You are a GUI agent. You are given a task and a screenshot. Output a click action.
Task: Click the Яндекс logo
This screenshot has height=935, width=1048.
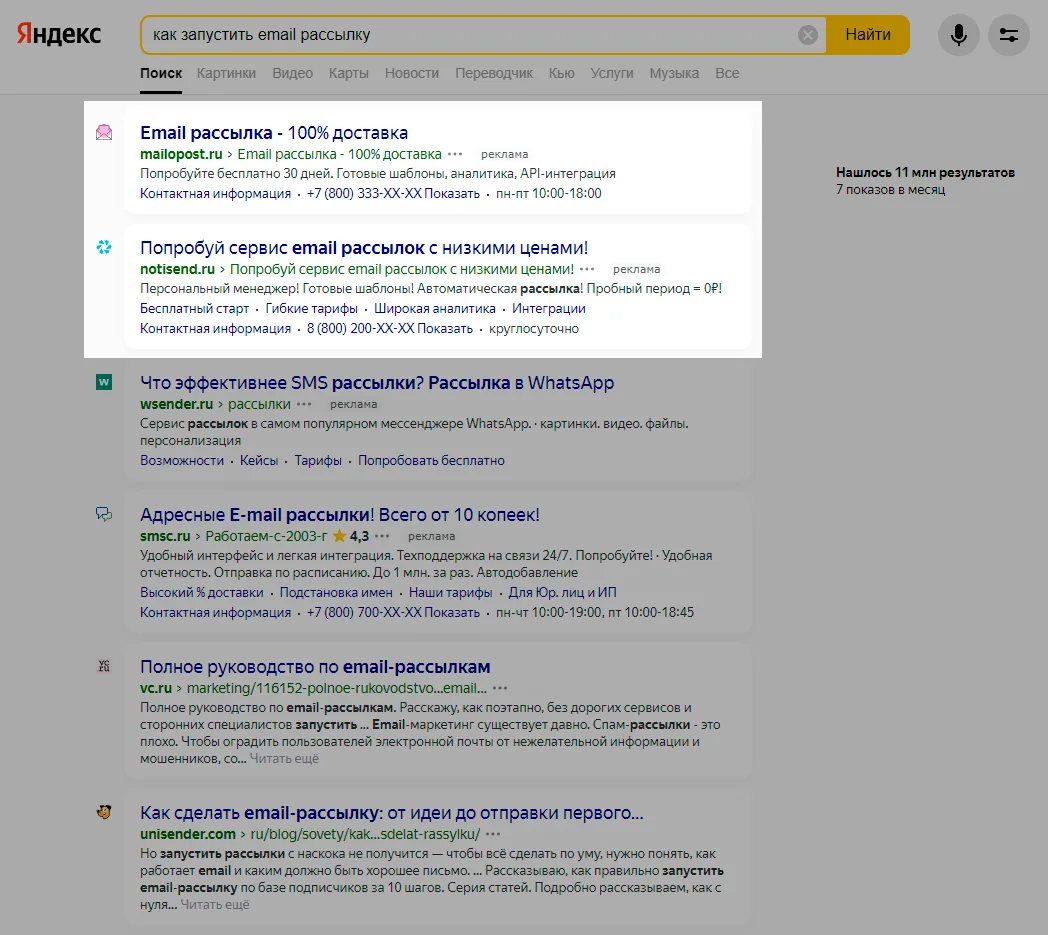point(59,33)
